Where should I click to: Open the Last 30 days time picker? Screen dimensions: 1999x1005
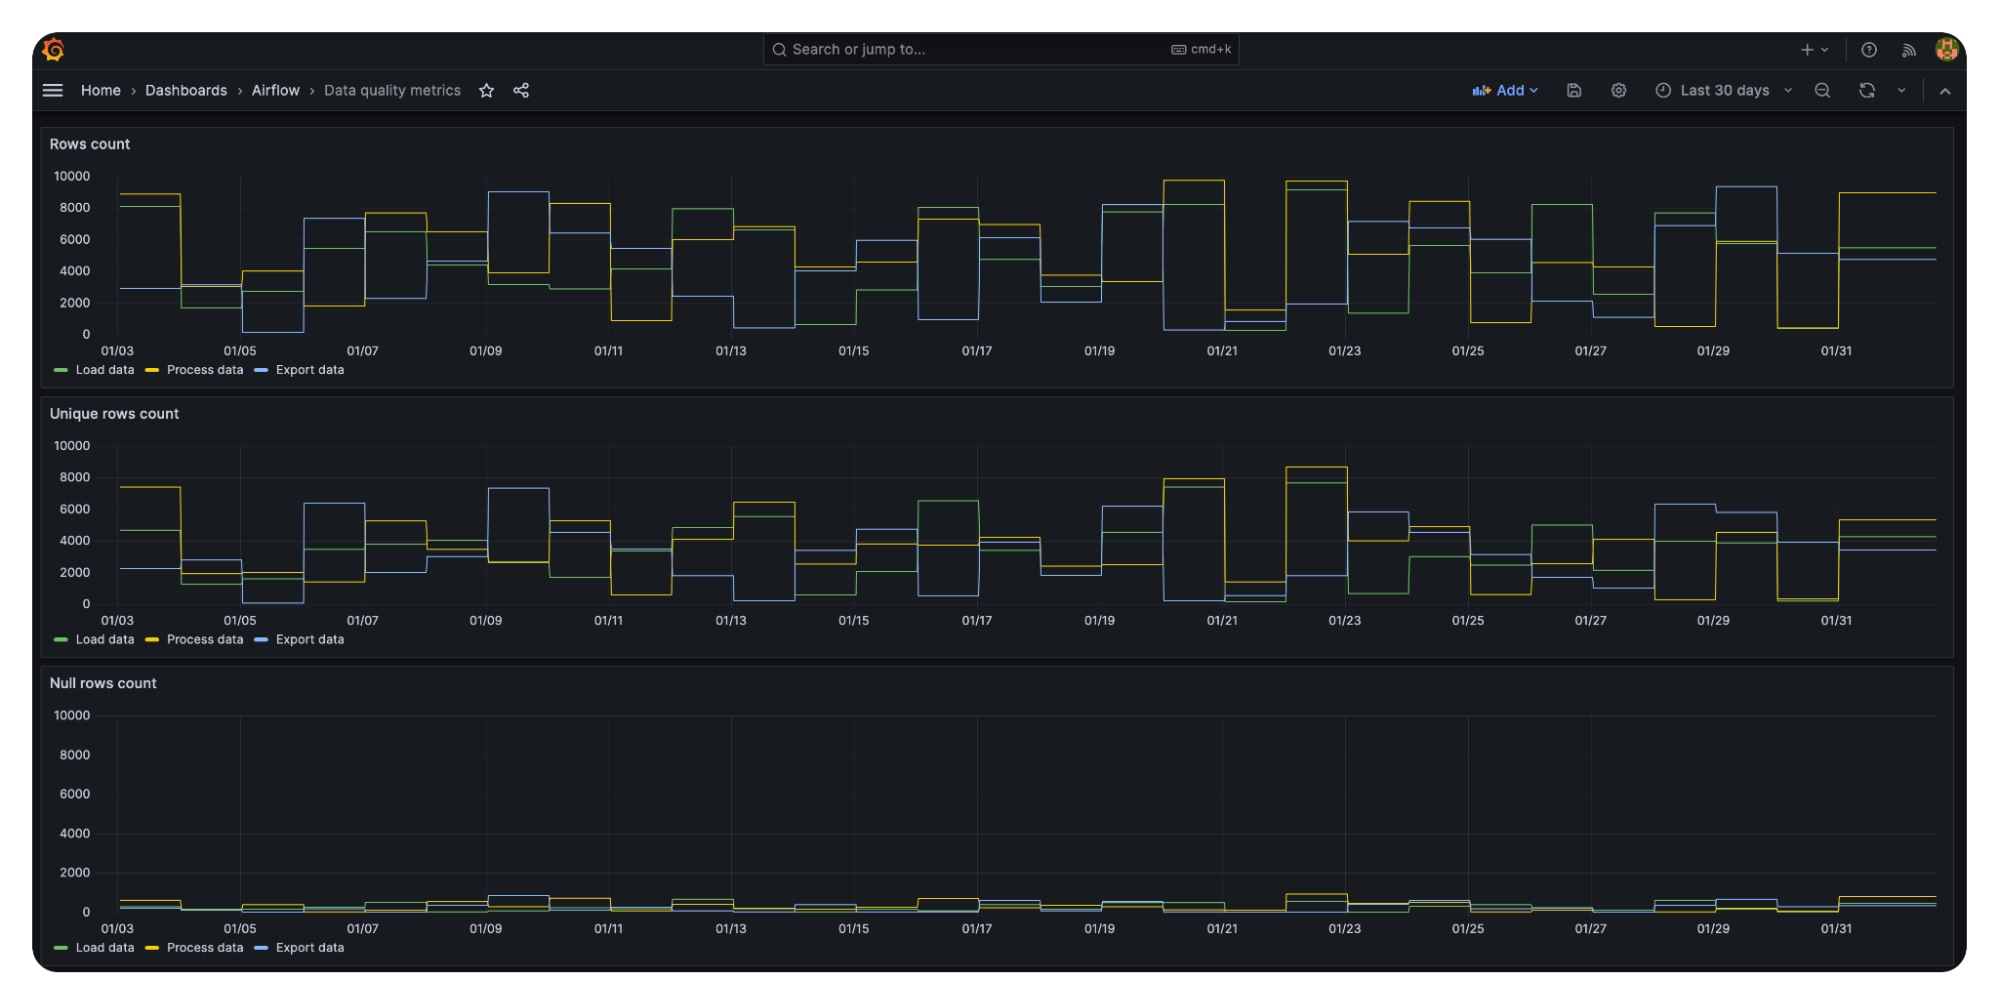tap(1723, 90)
